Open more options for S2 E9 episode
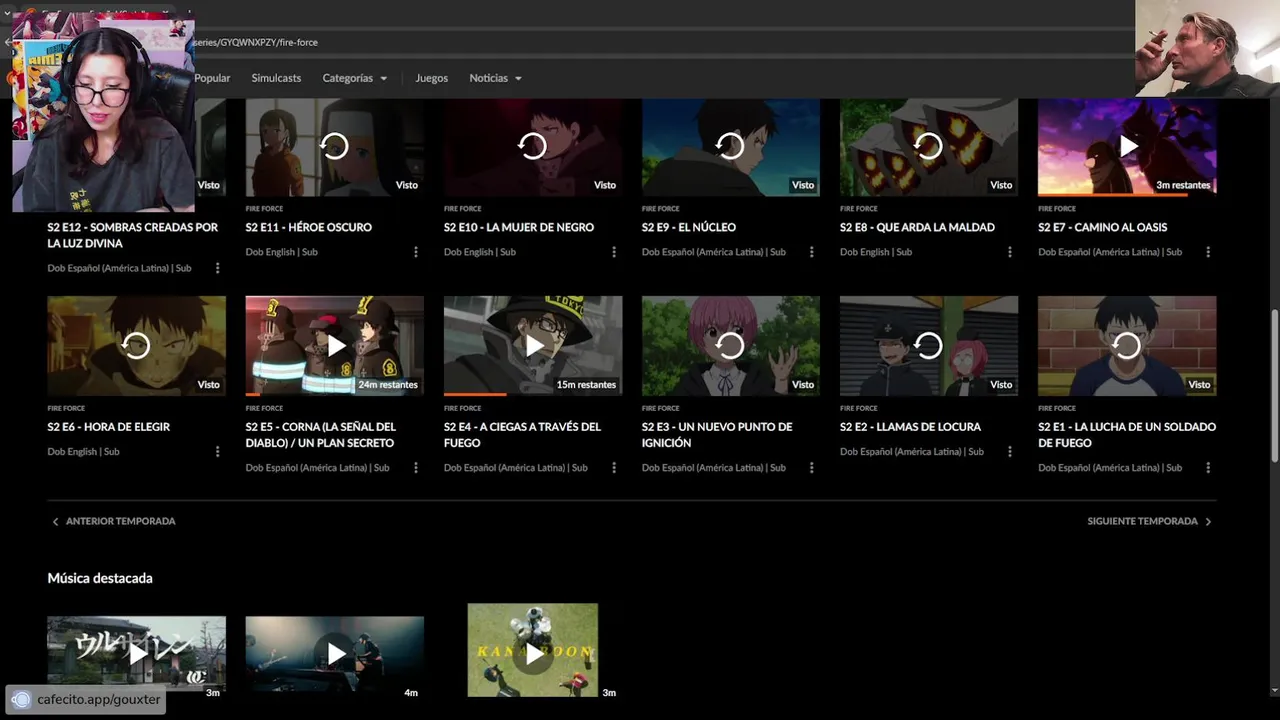The width and height of the screenshot is (1280, 720). 812,252
